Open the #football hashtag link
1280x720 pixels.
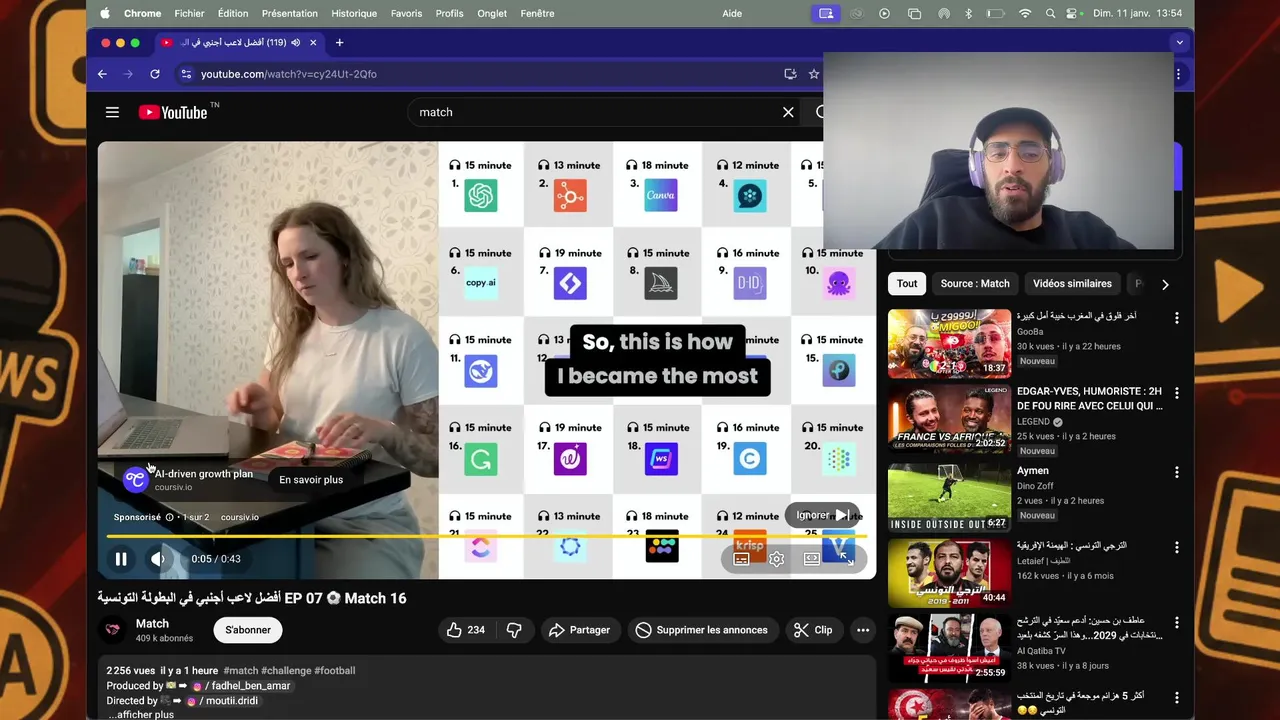334,671
